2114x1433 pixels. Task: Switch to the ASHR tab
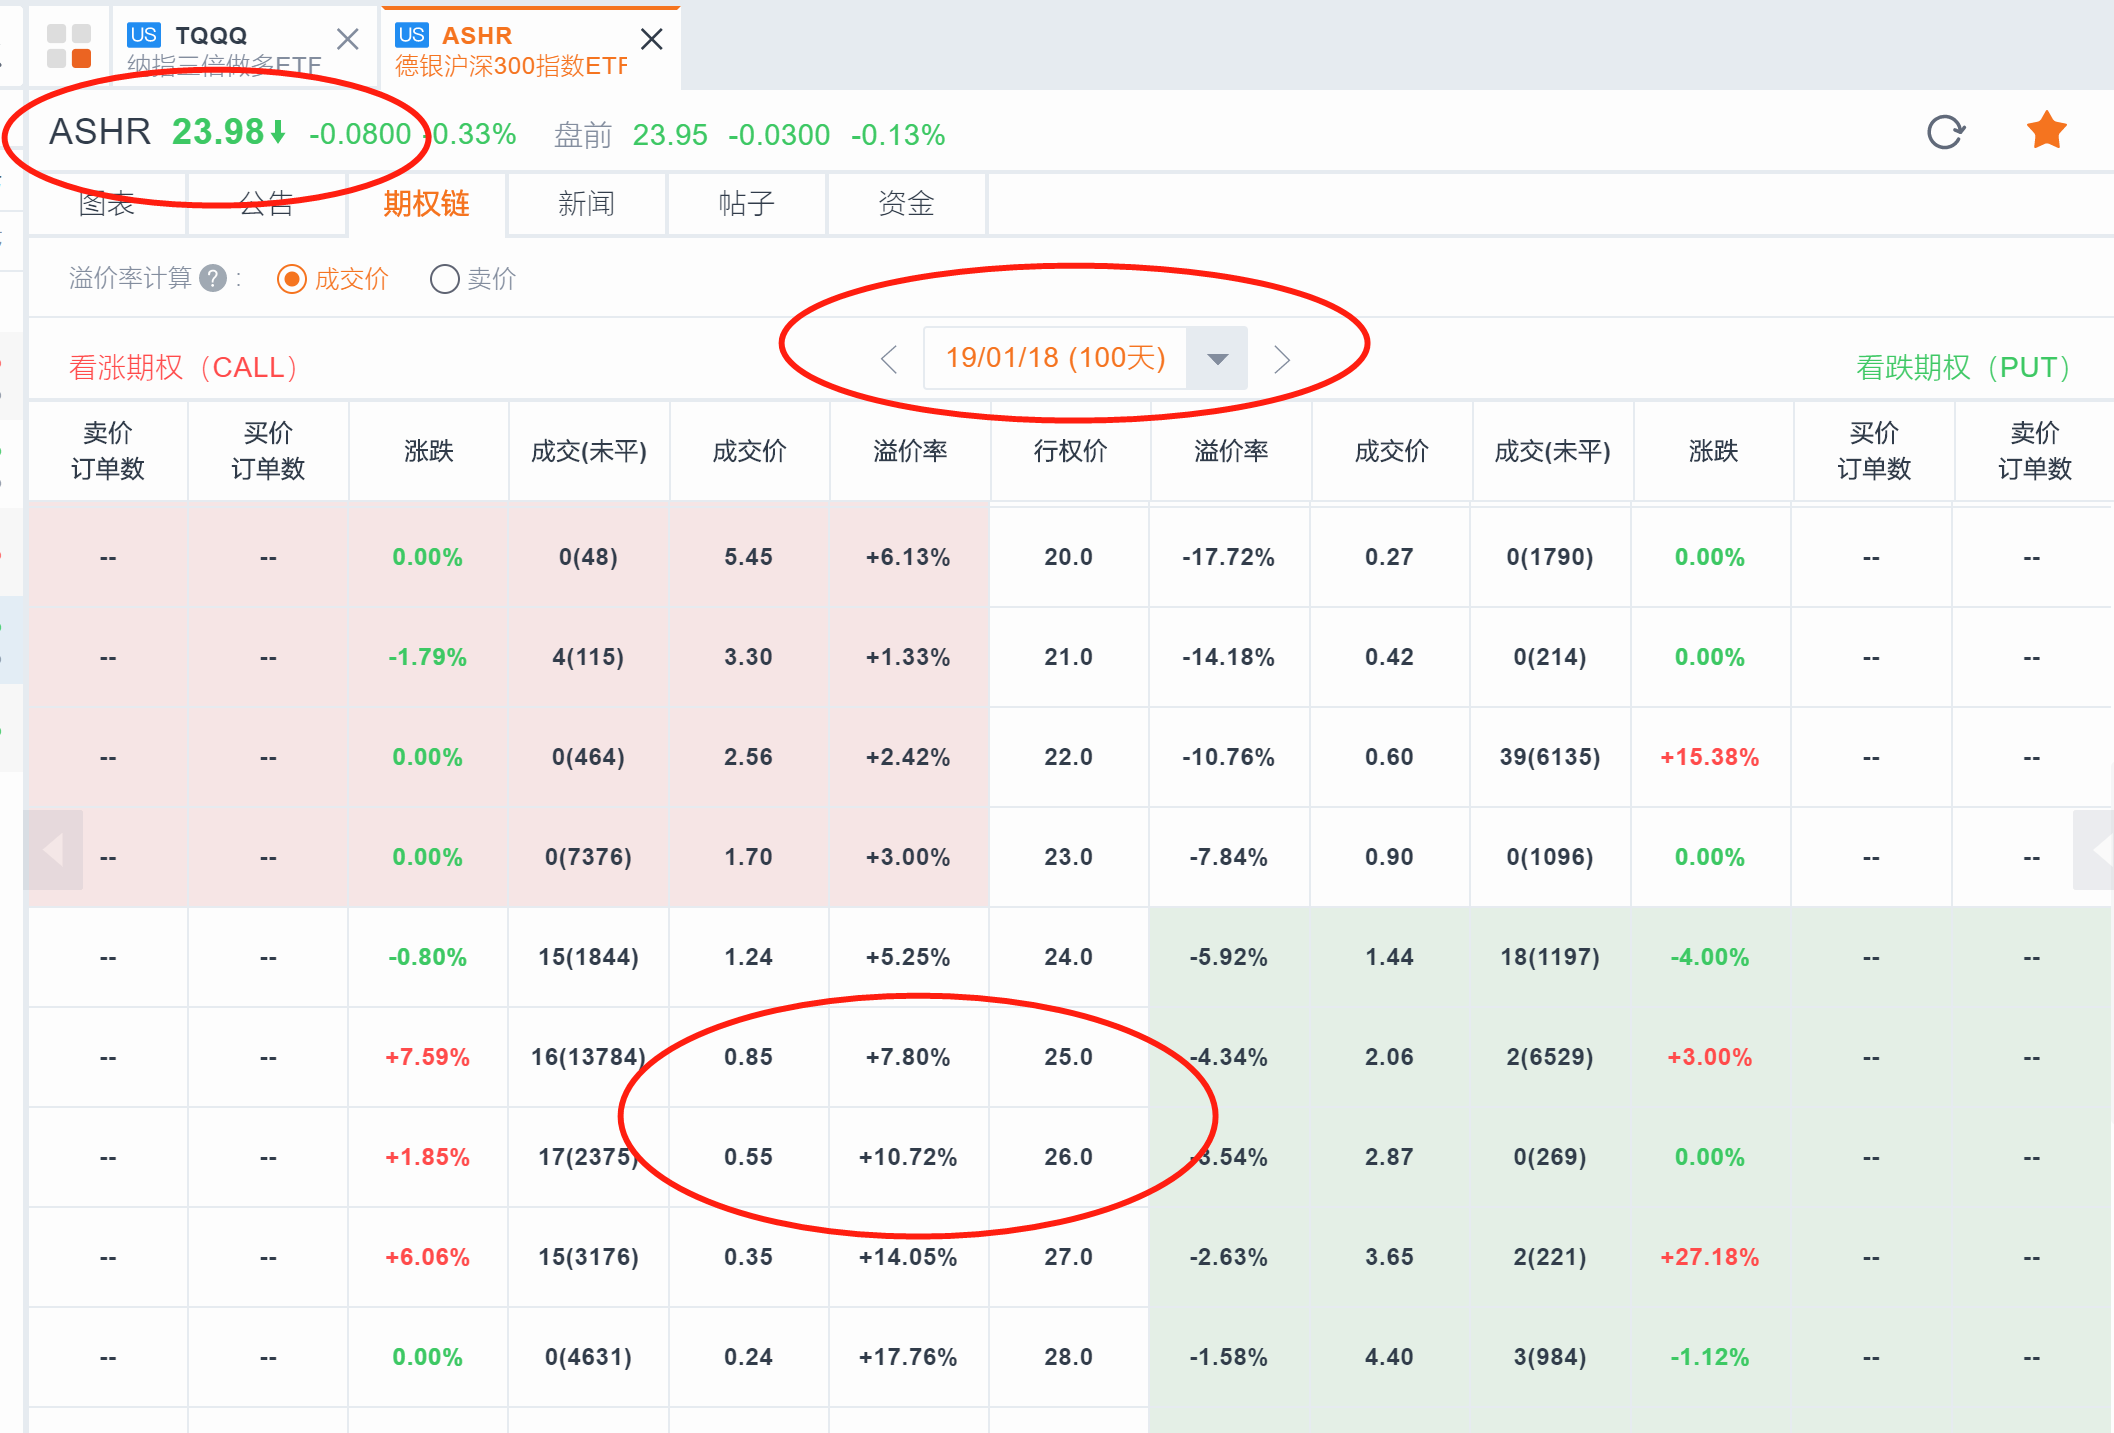click(530, 47)
